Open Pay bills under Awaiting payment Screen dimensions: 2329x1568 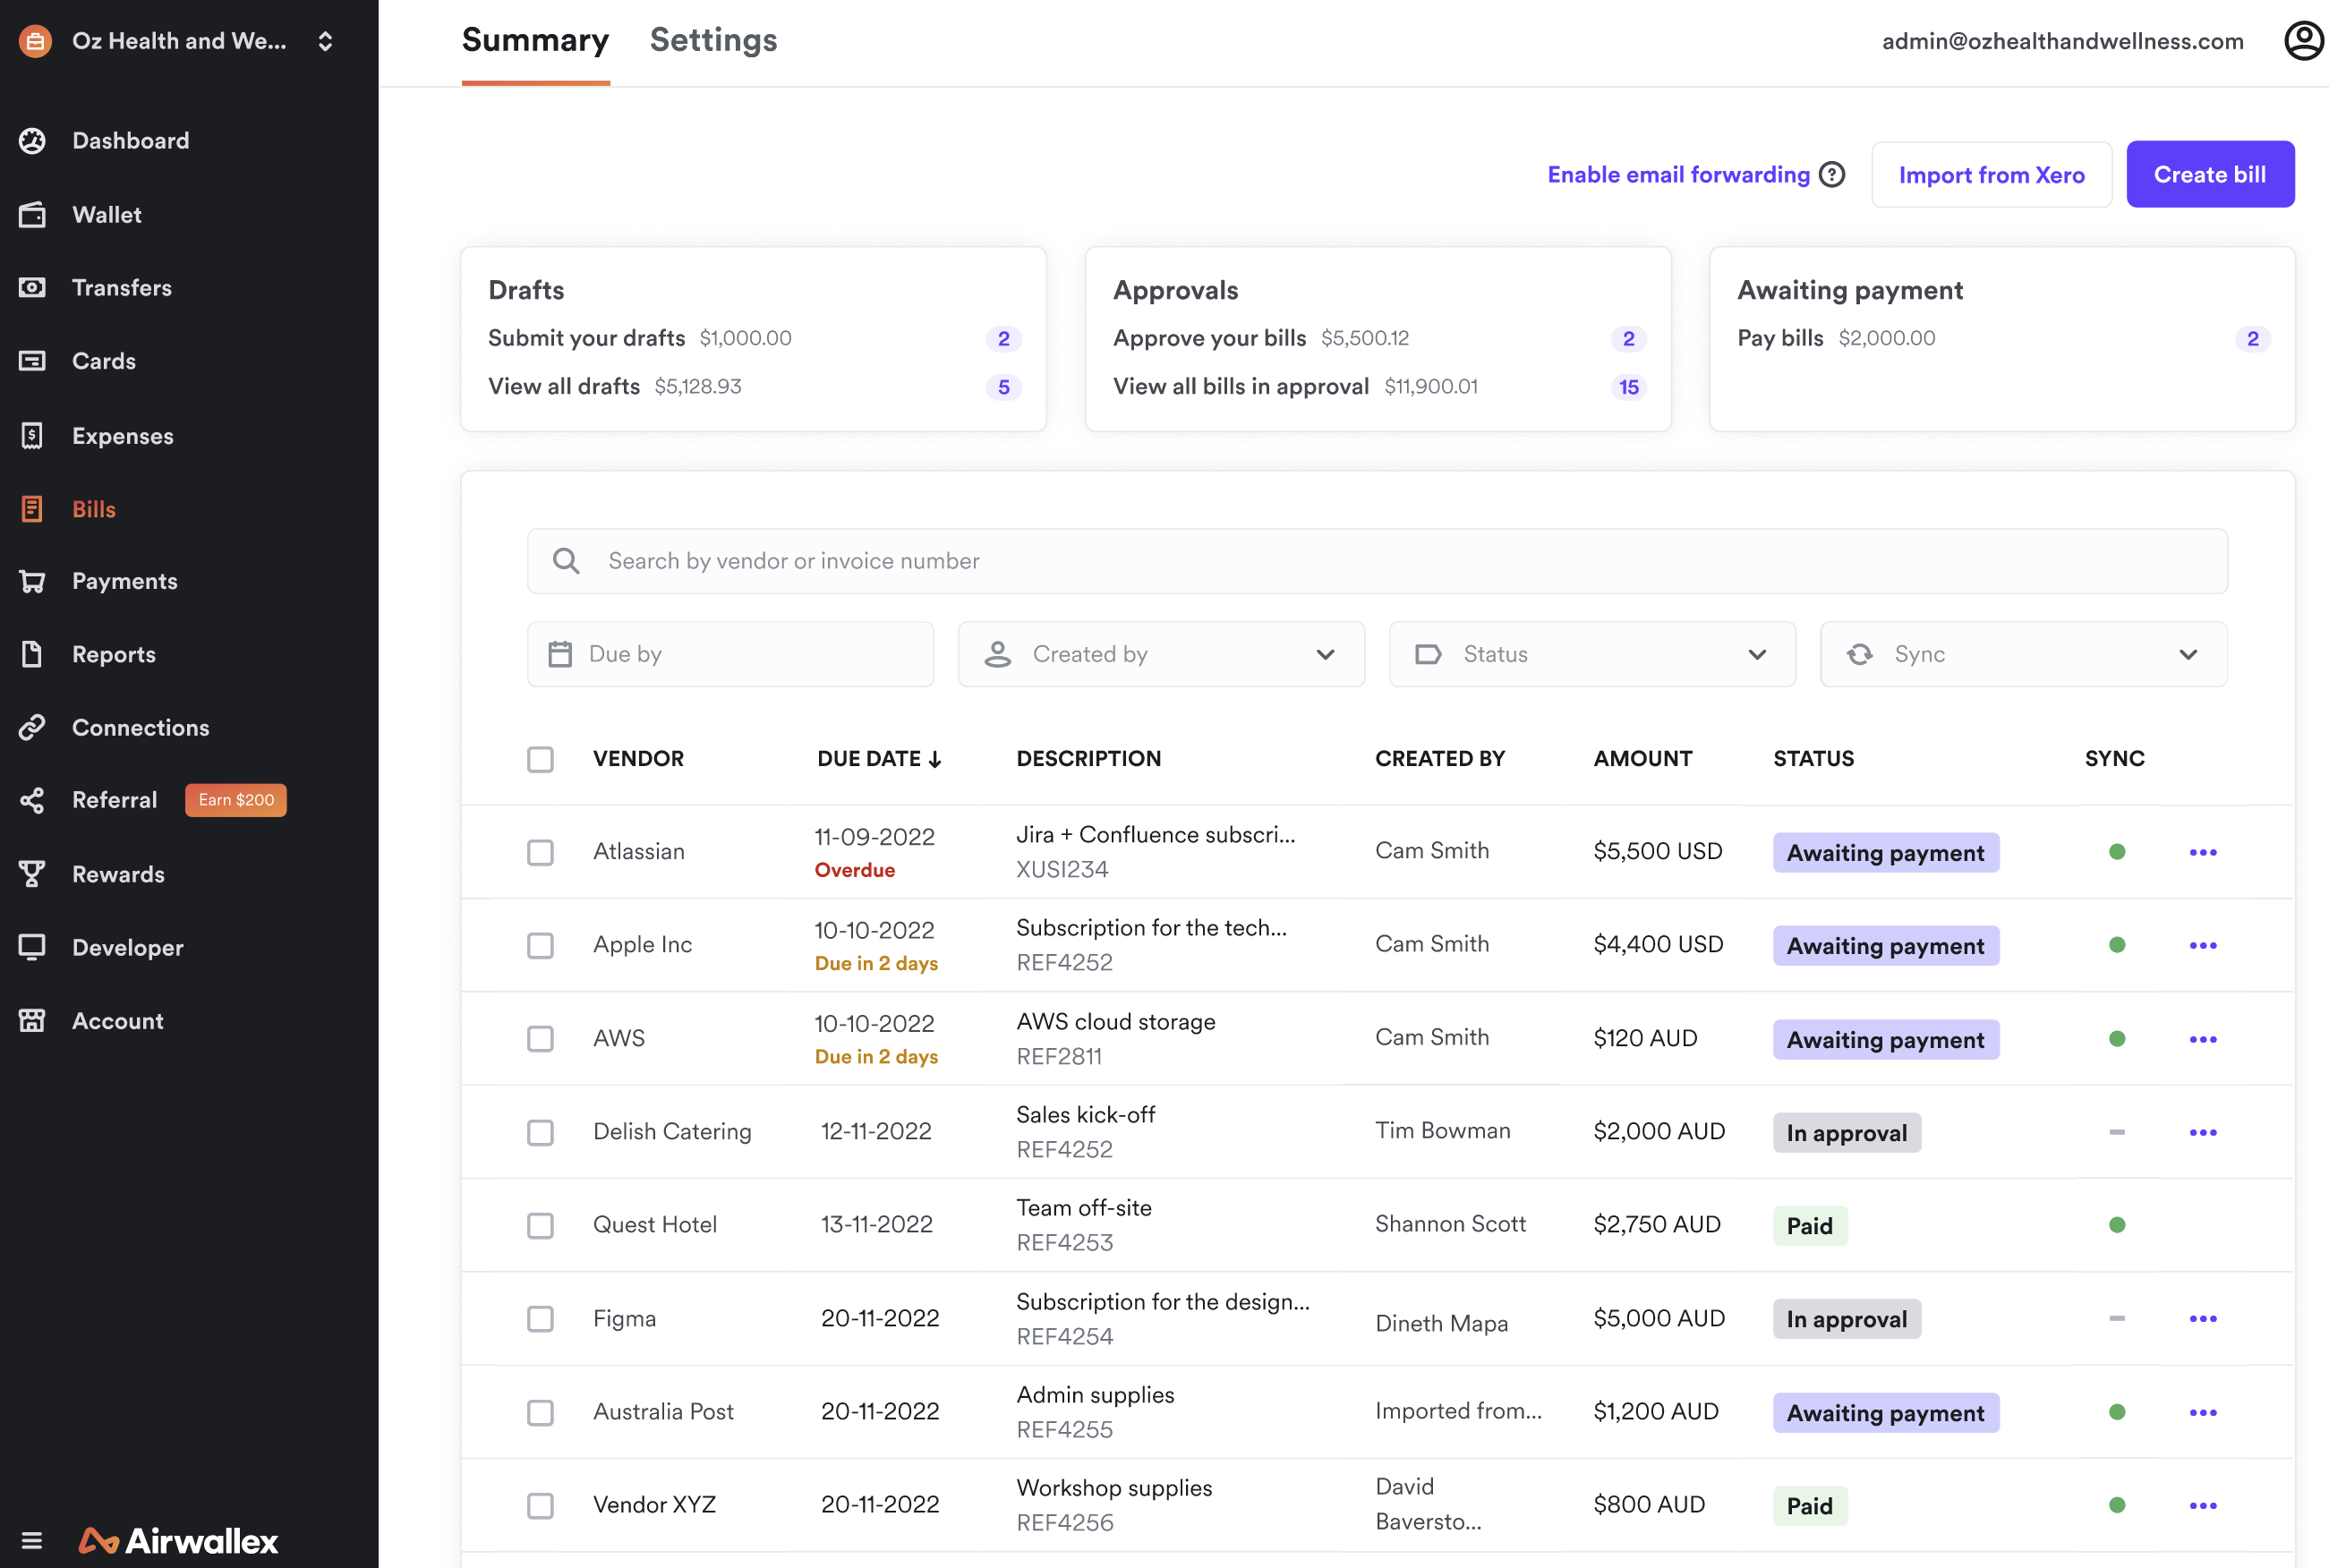1780,338
